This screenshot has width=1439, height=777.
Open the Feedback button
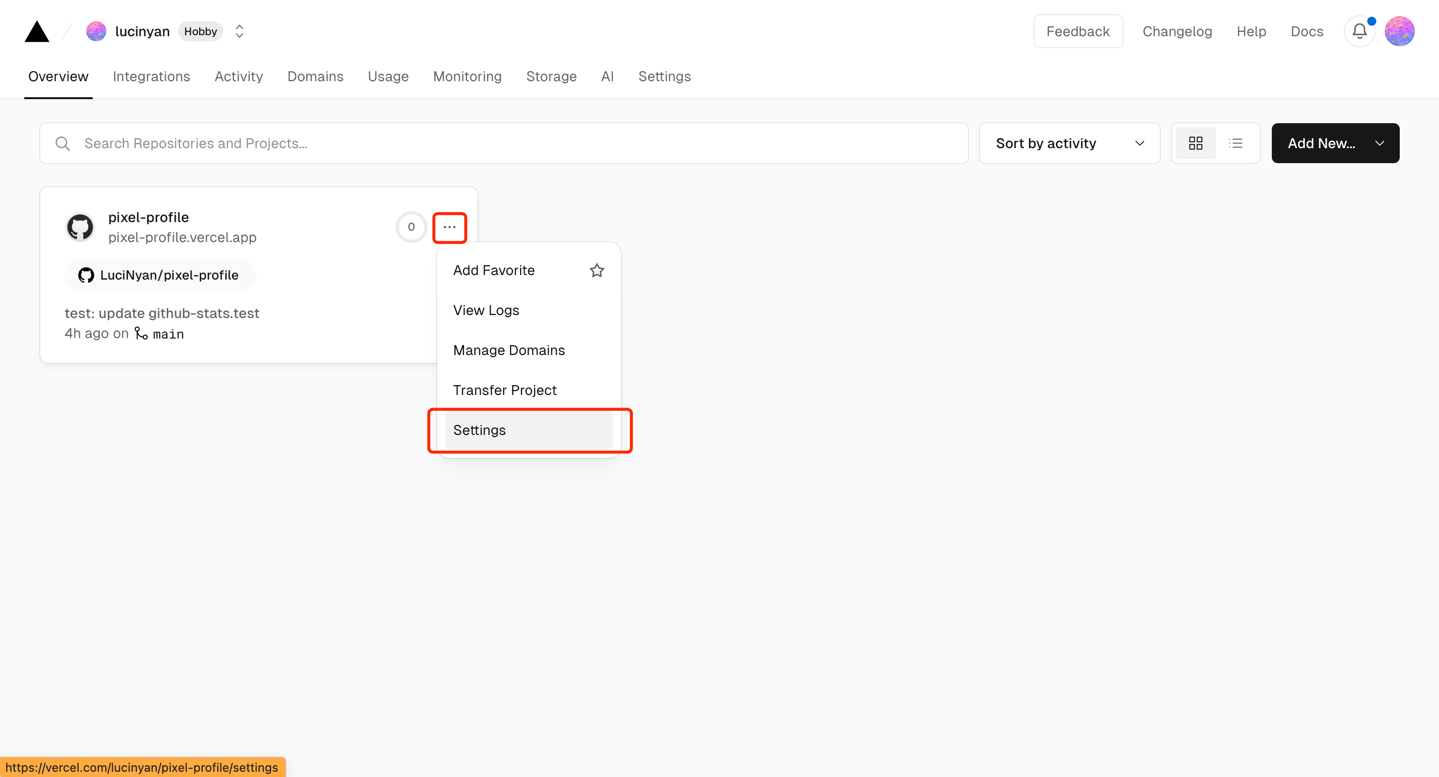tap(1078, 31)
